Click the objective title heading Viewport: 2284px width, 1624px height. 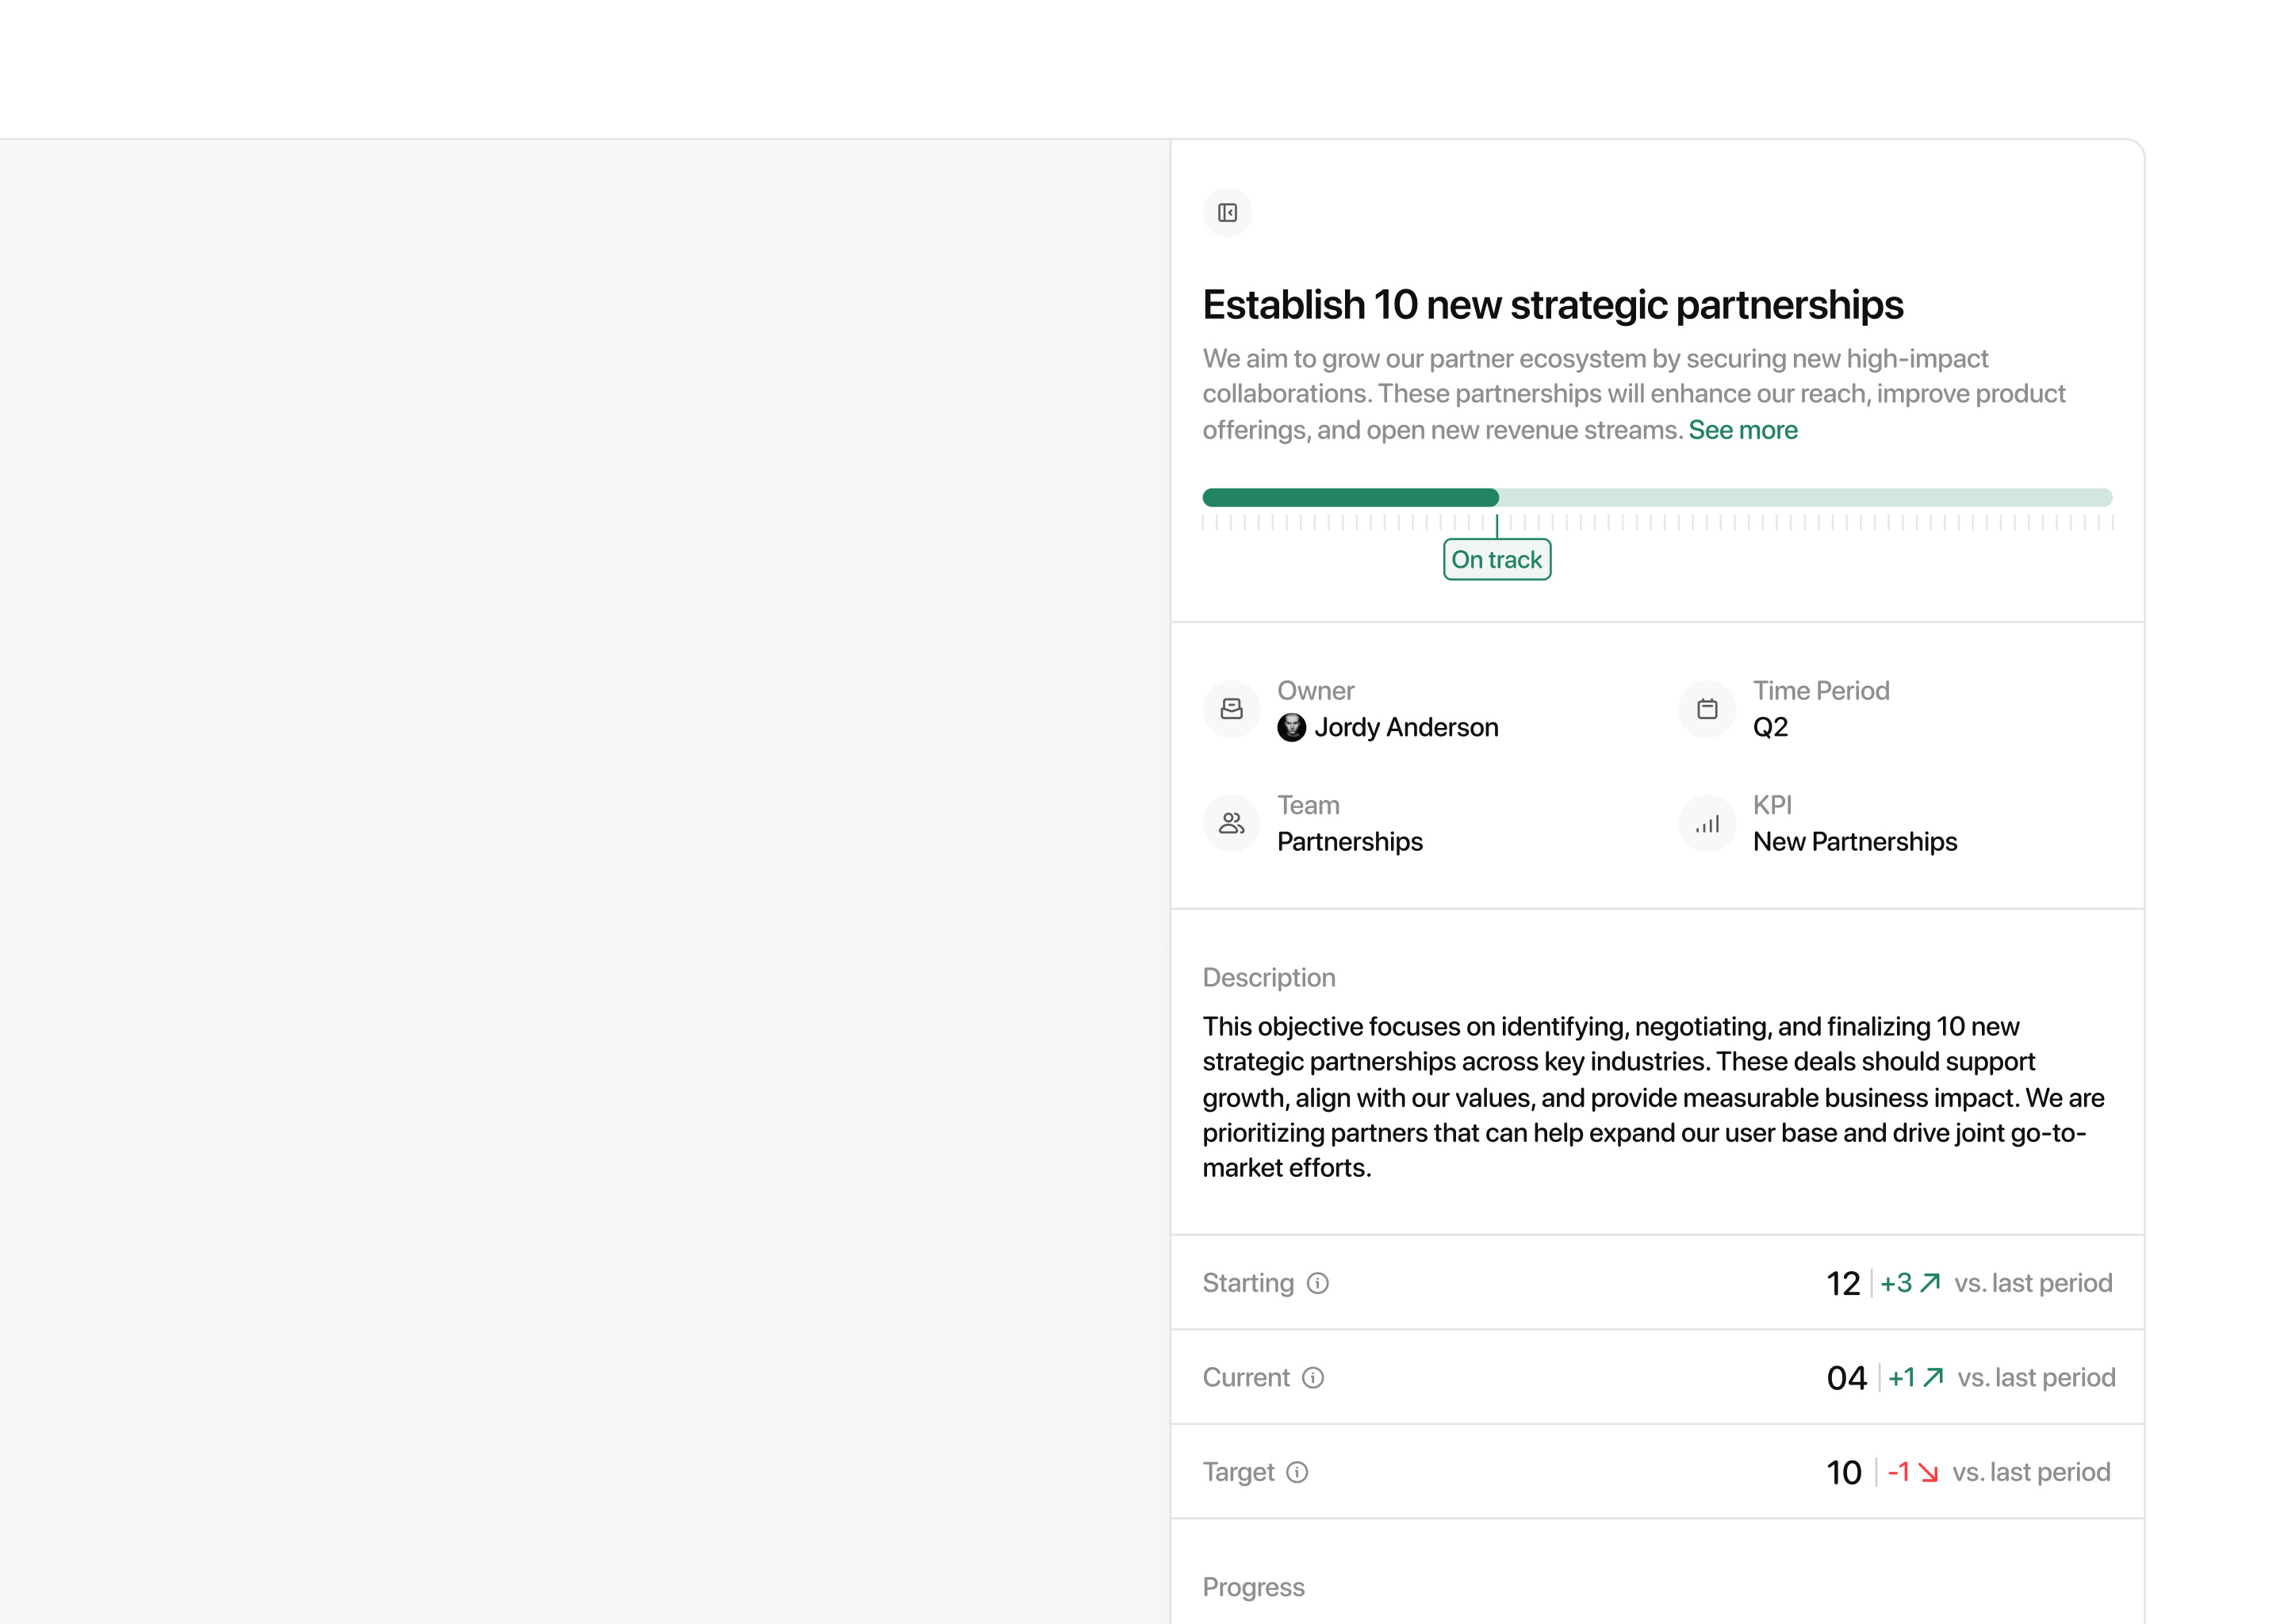coord(1552,305)
